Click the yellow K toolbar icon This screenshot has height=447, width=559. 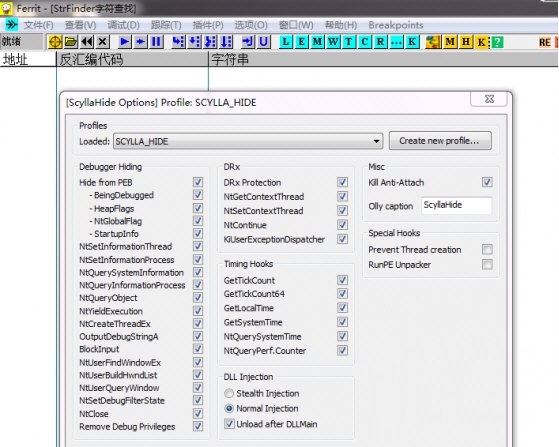click(x=482, y=42)
